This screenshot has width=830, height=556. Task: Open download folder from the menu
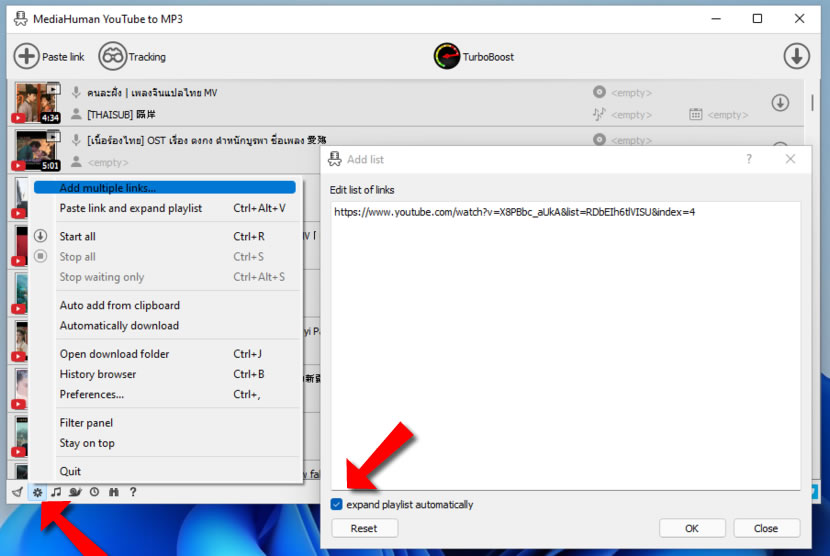(165, 354)
